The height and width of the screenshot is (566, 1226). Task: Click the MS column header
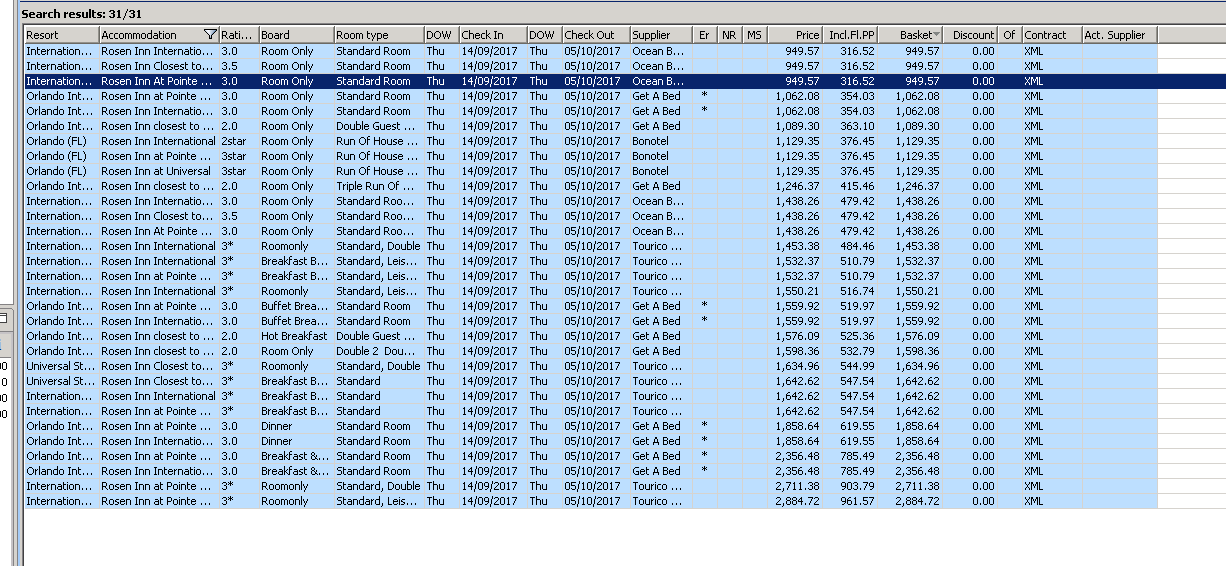tap(754, 35)
